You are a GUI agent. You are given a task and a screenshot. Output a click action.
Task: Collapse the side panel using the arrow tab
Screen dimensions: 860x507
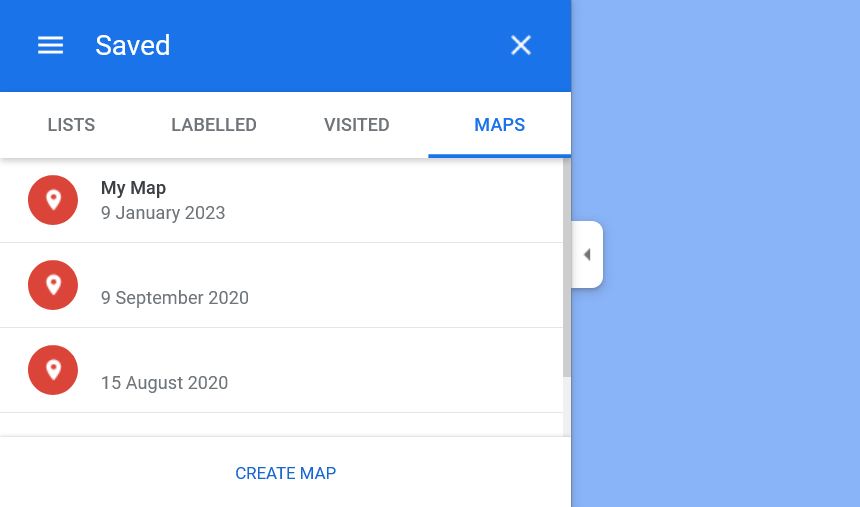587,255
